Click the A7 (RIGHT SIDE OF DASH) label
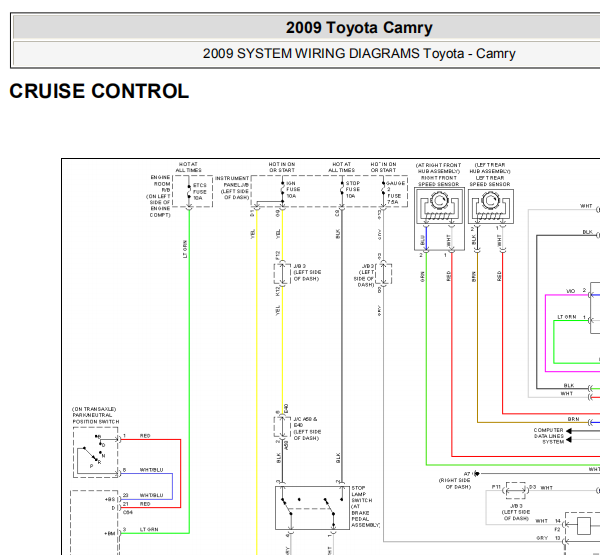The image size is (600, 555). click(x=455, y=480)
